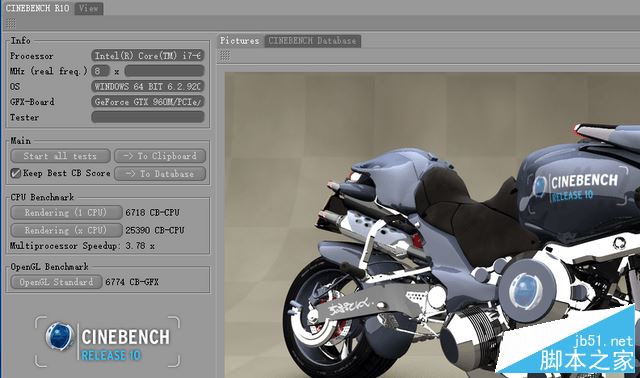Click the Processor name field
The height and width of the screenshot is (378, 640).
click(148, 56)
